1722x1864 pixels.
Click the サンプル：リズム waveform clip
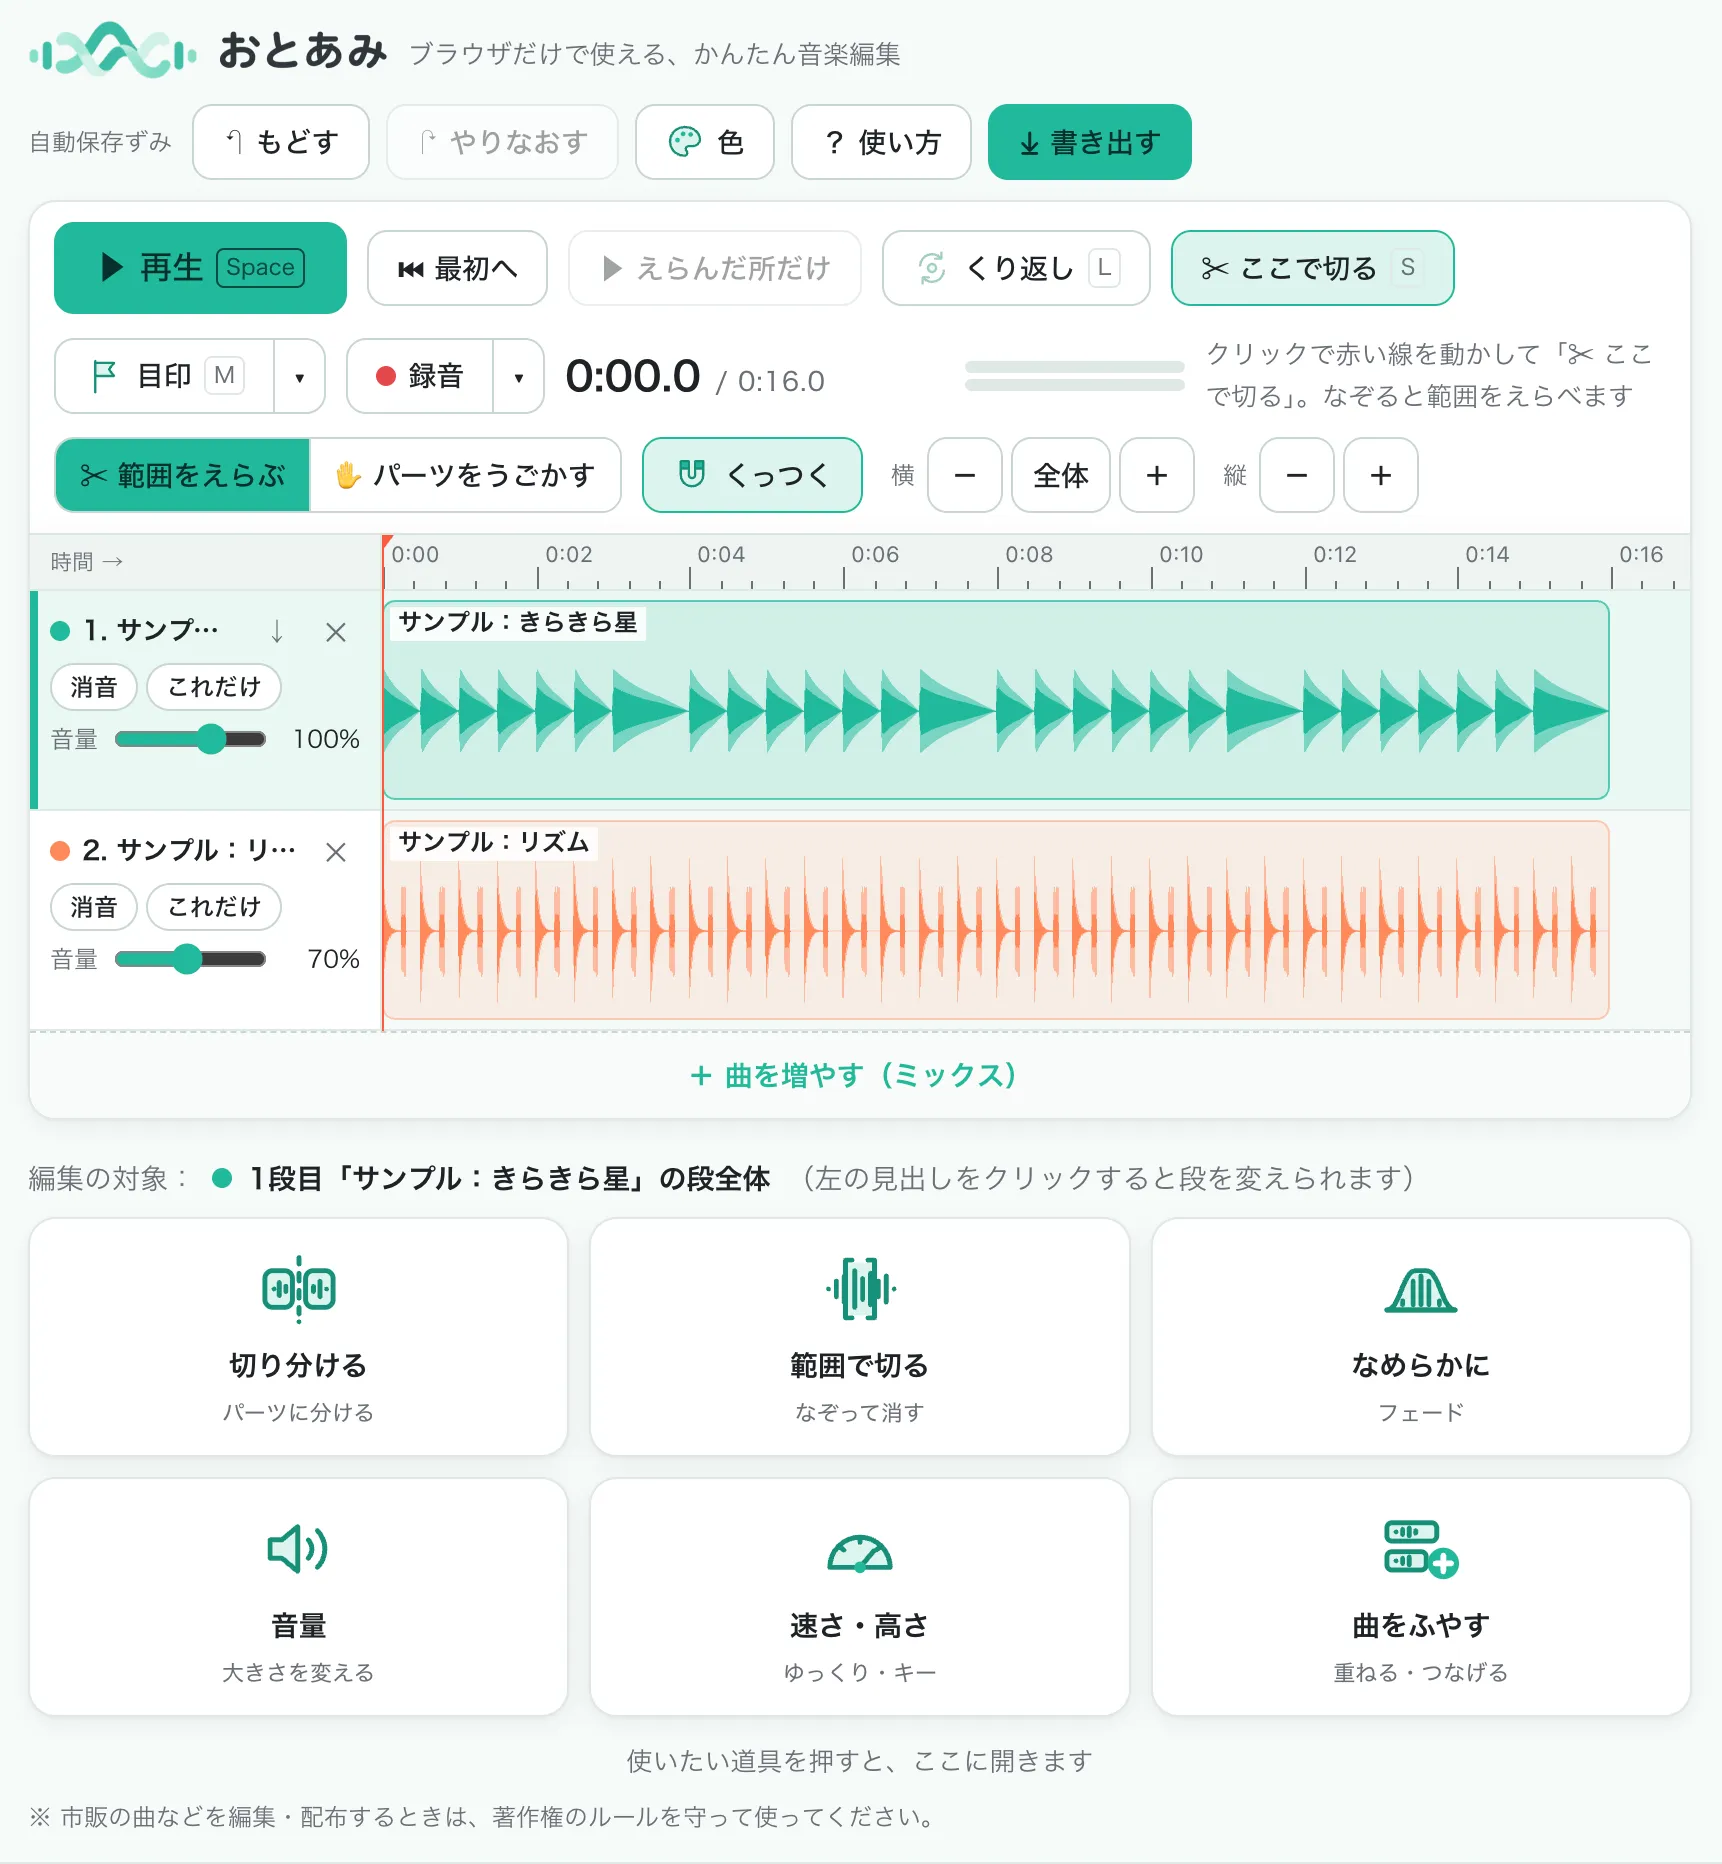click(x=996, y=920)
